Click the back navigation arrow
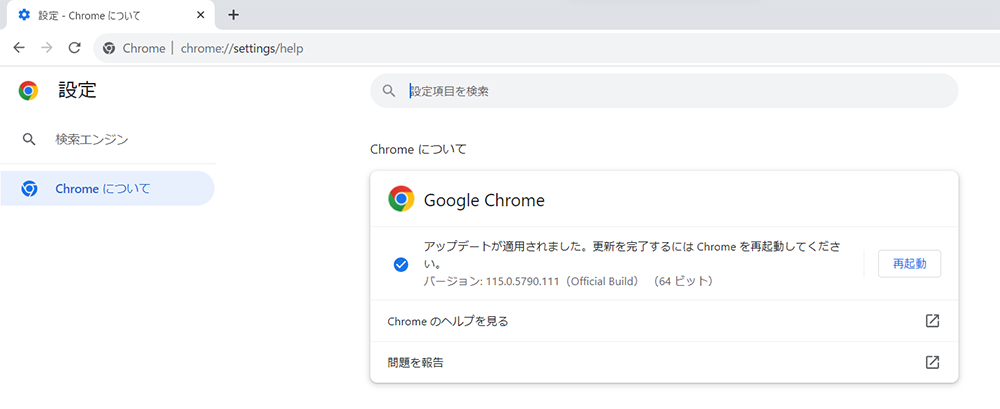1000x409 pixels. [19, 48]
